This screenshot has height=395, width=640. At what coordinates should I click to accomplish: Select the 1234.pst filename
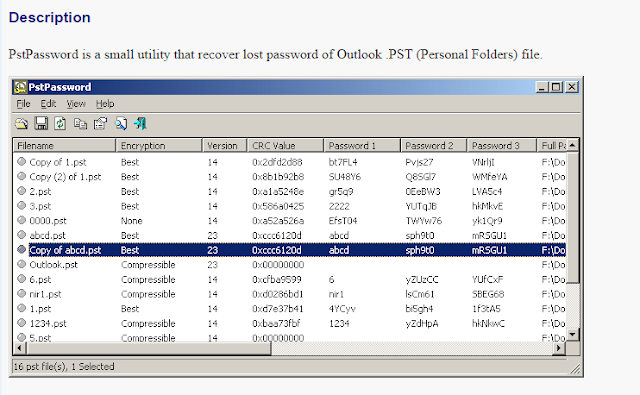(48, 324)
